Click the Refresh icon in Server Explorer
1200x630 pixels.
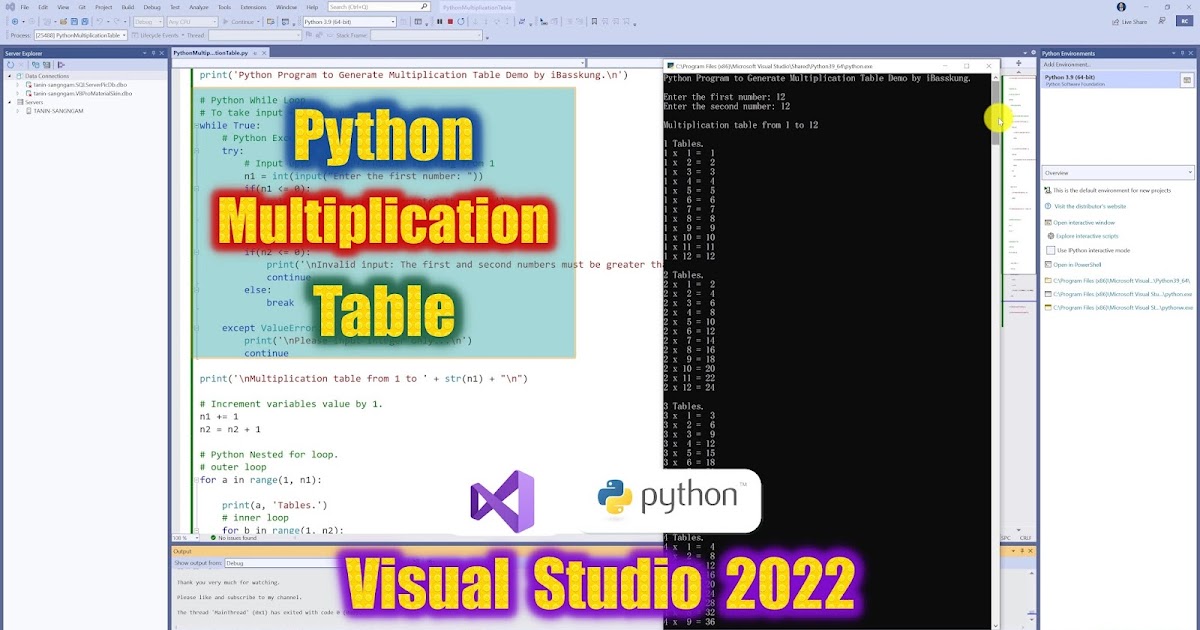(10, 65)
